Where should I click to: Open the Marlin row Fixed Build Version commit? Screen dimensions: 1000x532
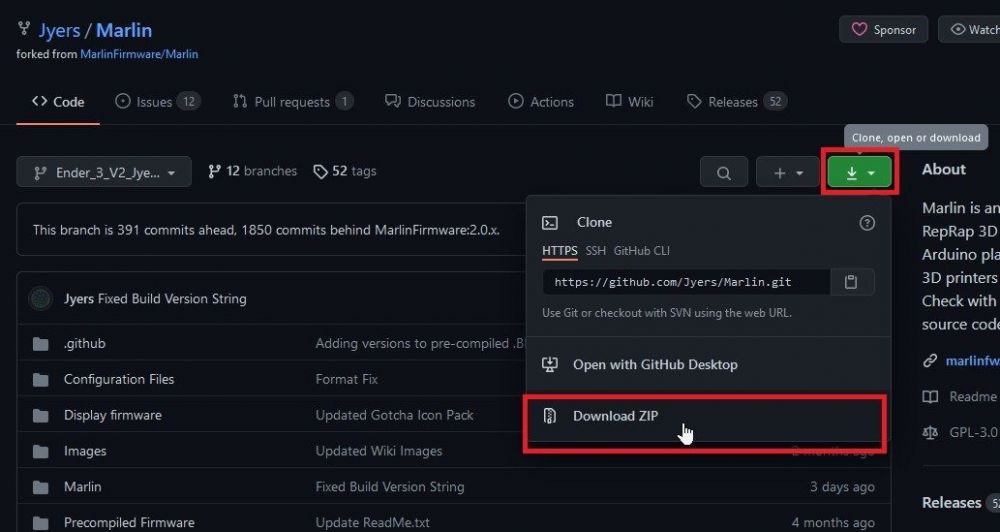(390, 487)
